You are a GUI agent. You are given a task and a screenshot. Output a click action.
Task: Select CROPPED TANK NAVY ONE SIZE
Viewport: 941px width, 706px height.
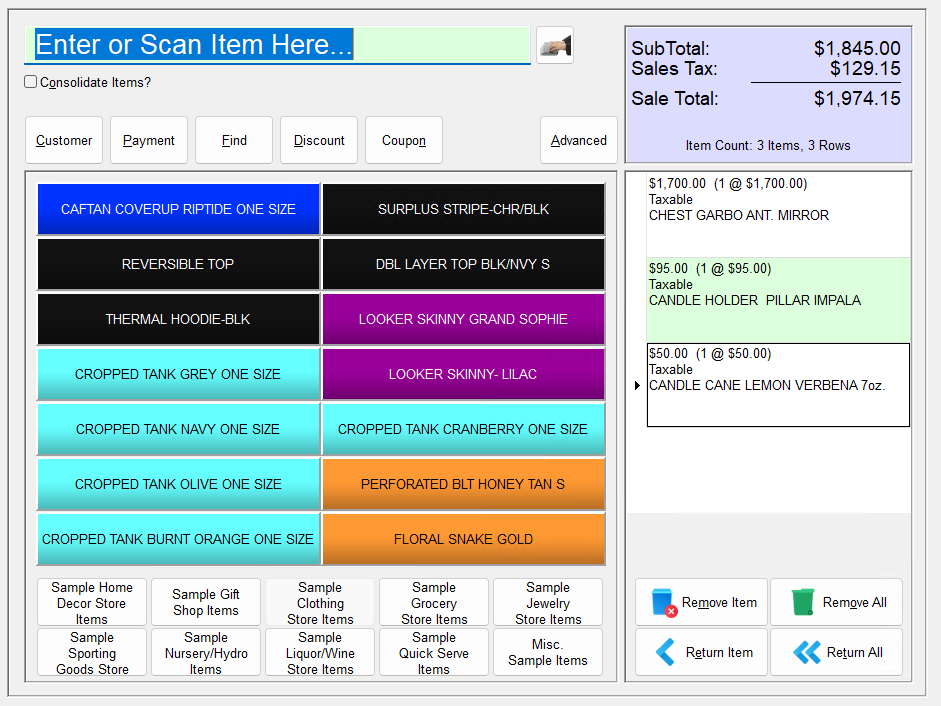point(178,429)
